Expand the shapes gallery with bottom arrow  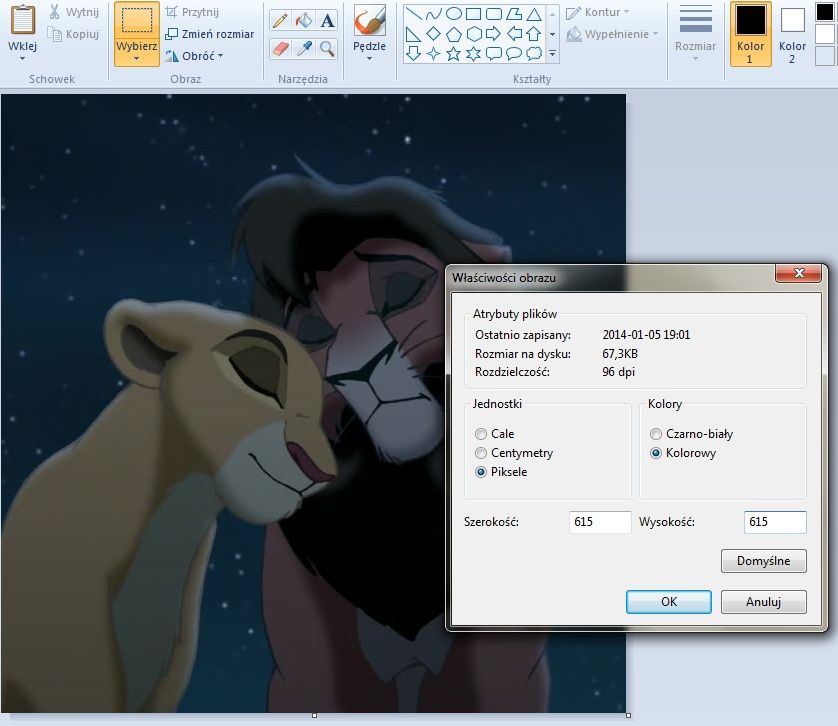point(553,53)
